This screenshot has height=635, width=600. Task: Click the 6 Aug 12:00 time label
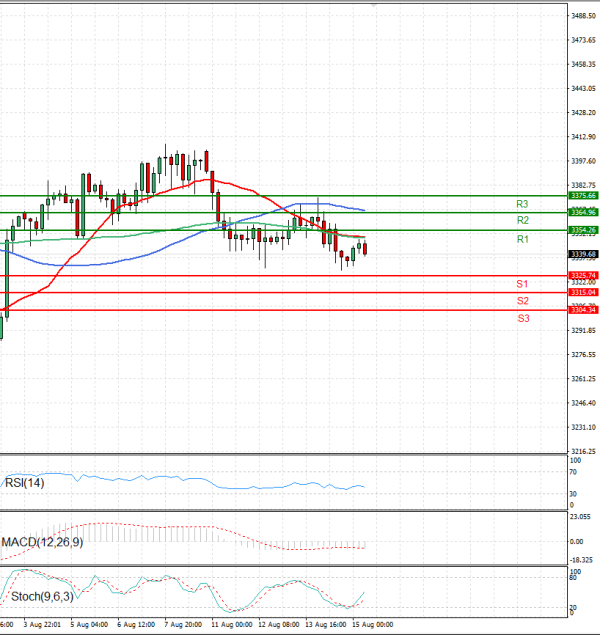pyautogui.click(x=136, y=624)
